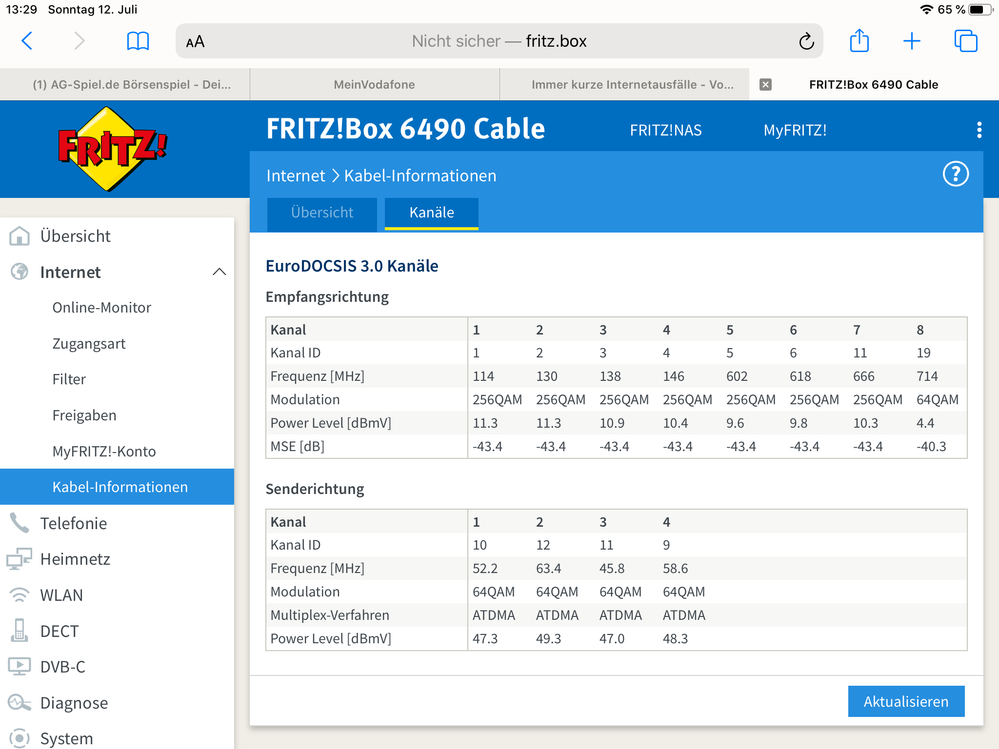Reload the page with the refresh icon
The height and width of the screenshot is (749, 999).
[x=806, y=41]
